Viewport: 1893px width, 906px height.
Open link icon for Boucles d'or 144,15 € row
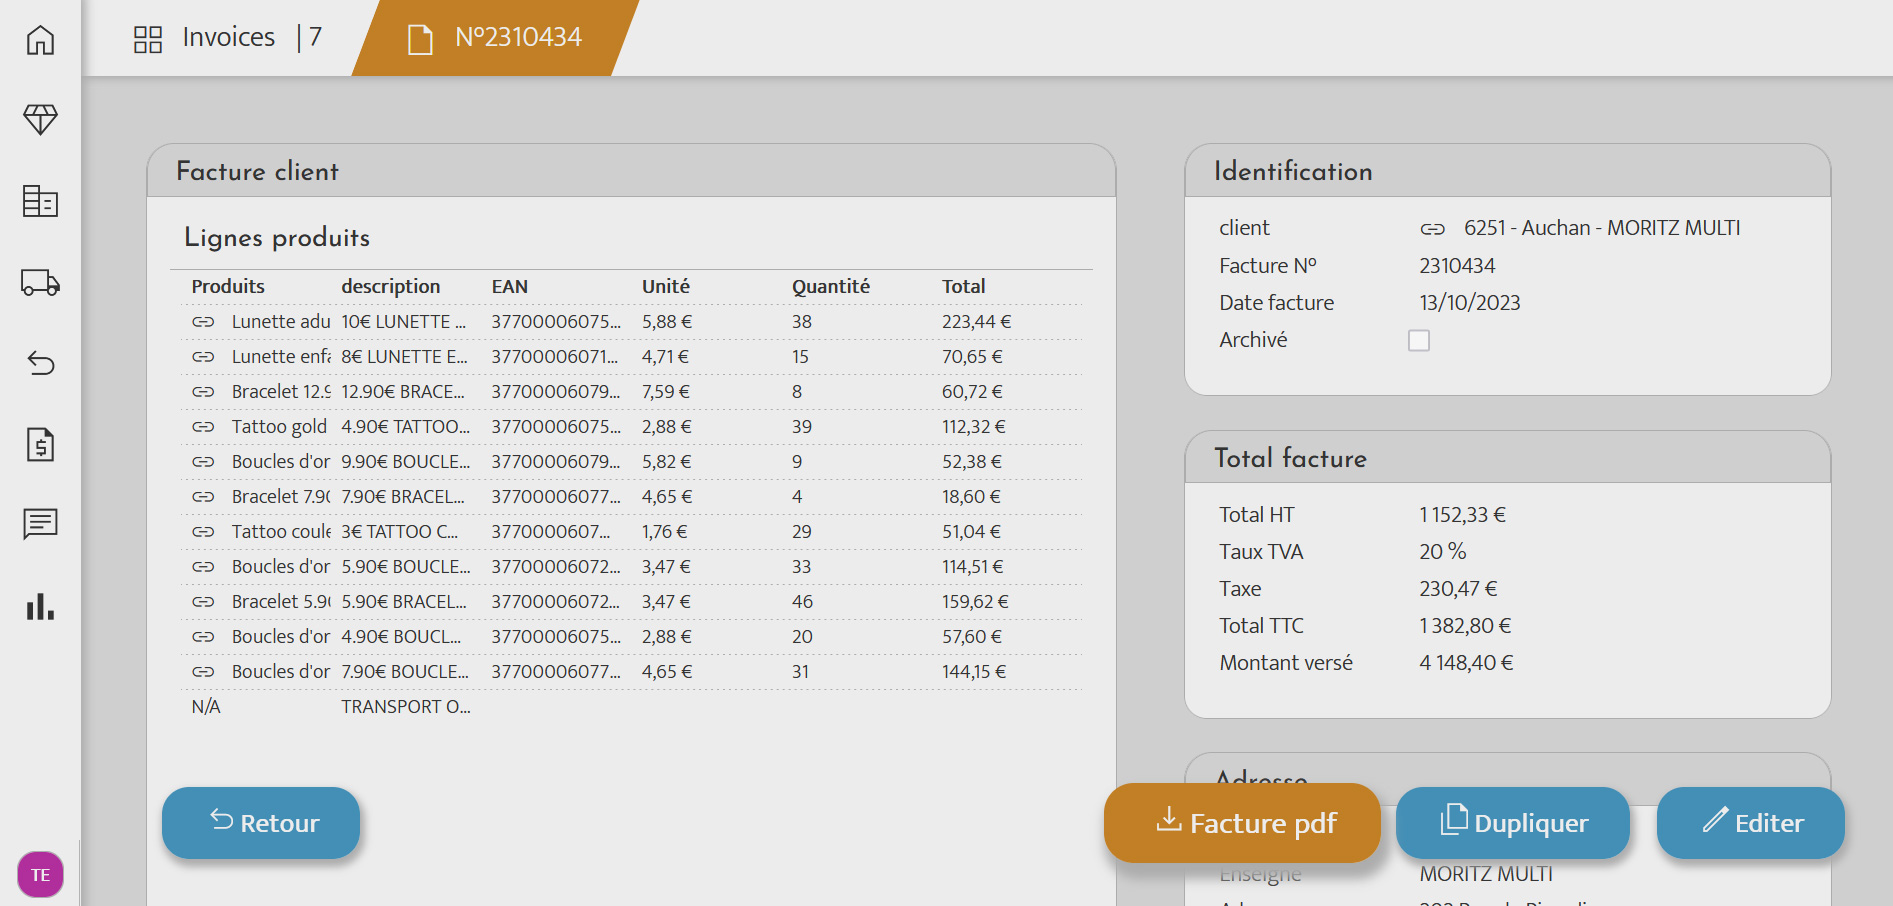[x=203, y=672]
